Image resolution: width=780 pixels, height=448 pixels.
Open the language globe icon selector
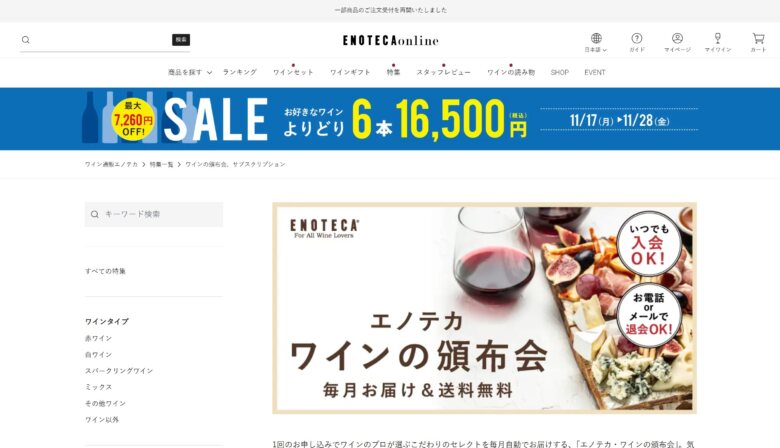point(596,38)
